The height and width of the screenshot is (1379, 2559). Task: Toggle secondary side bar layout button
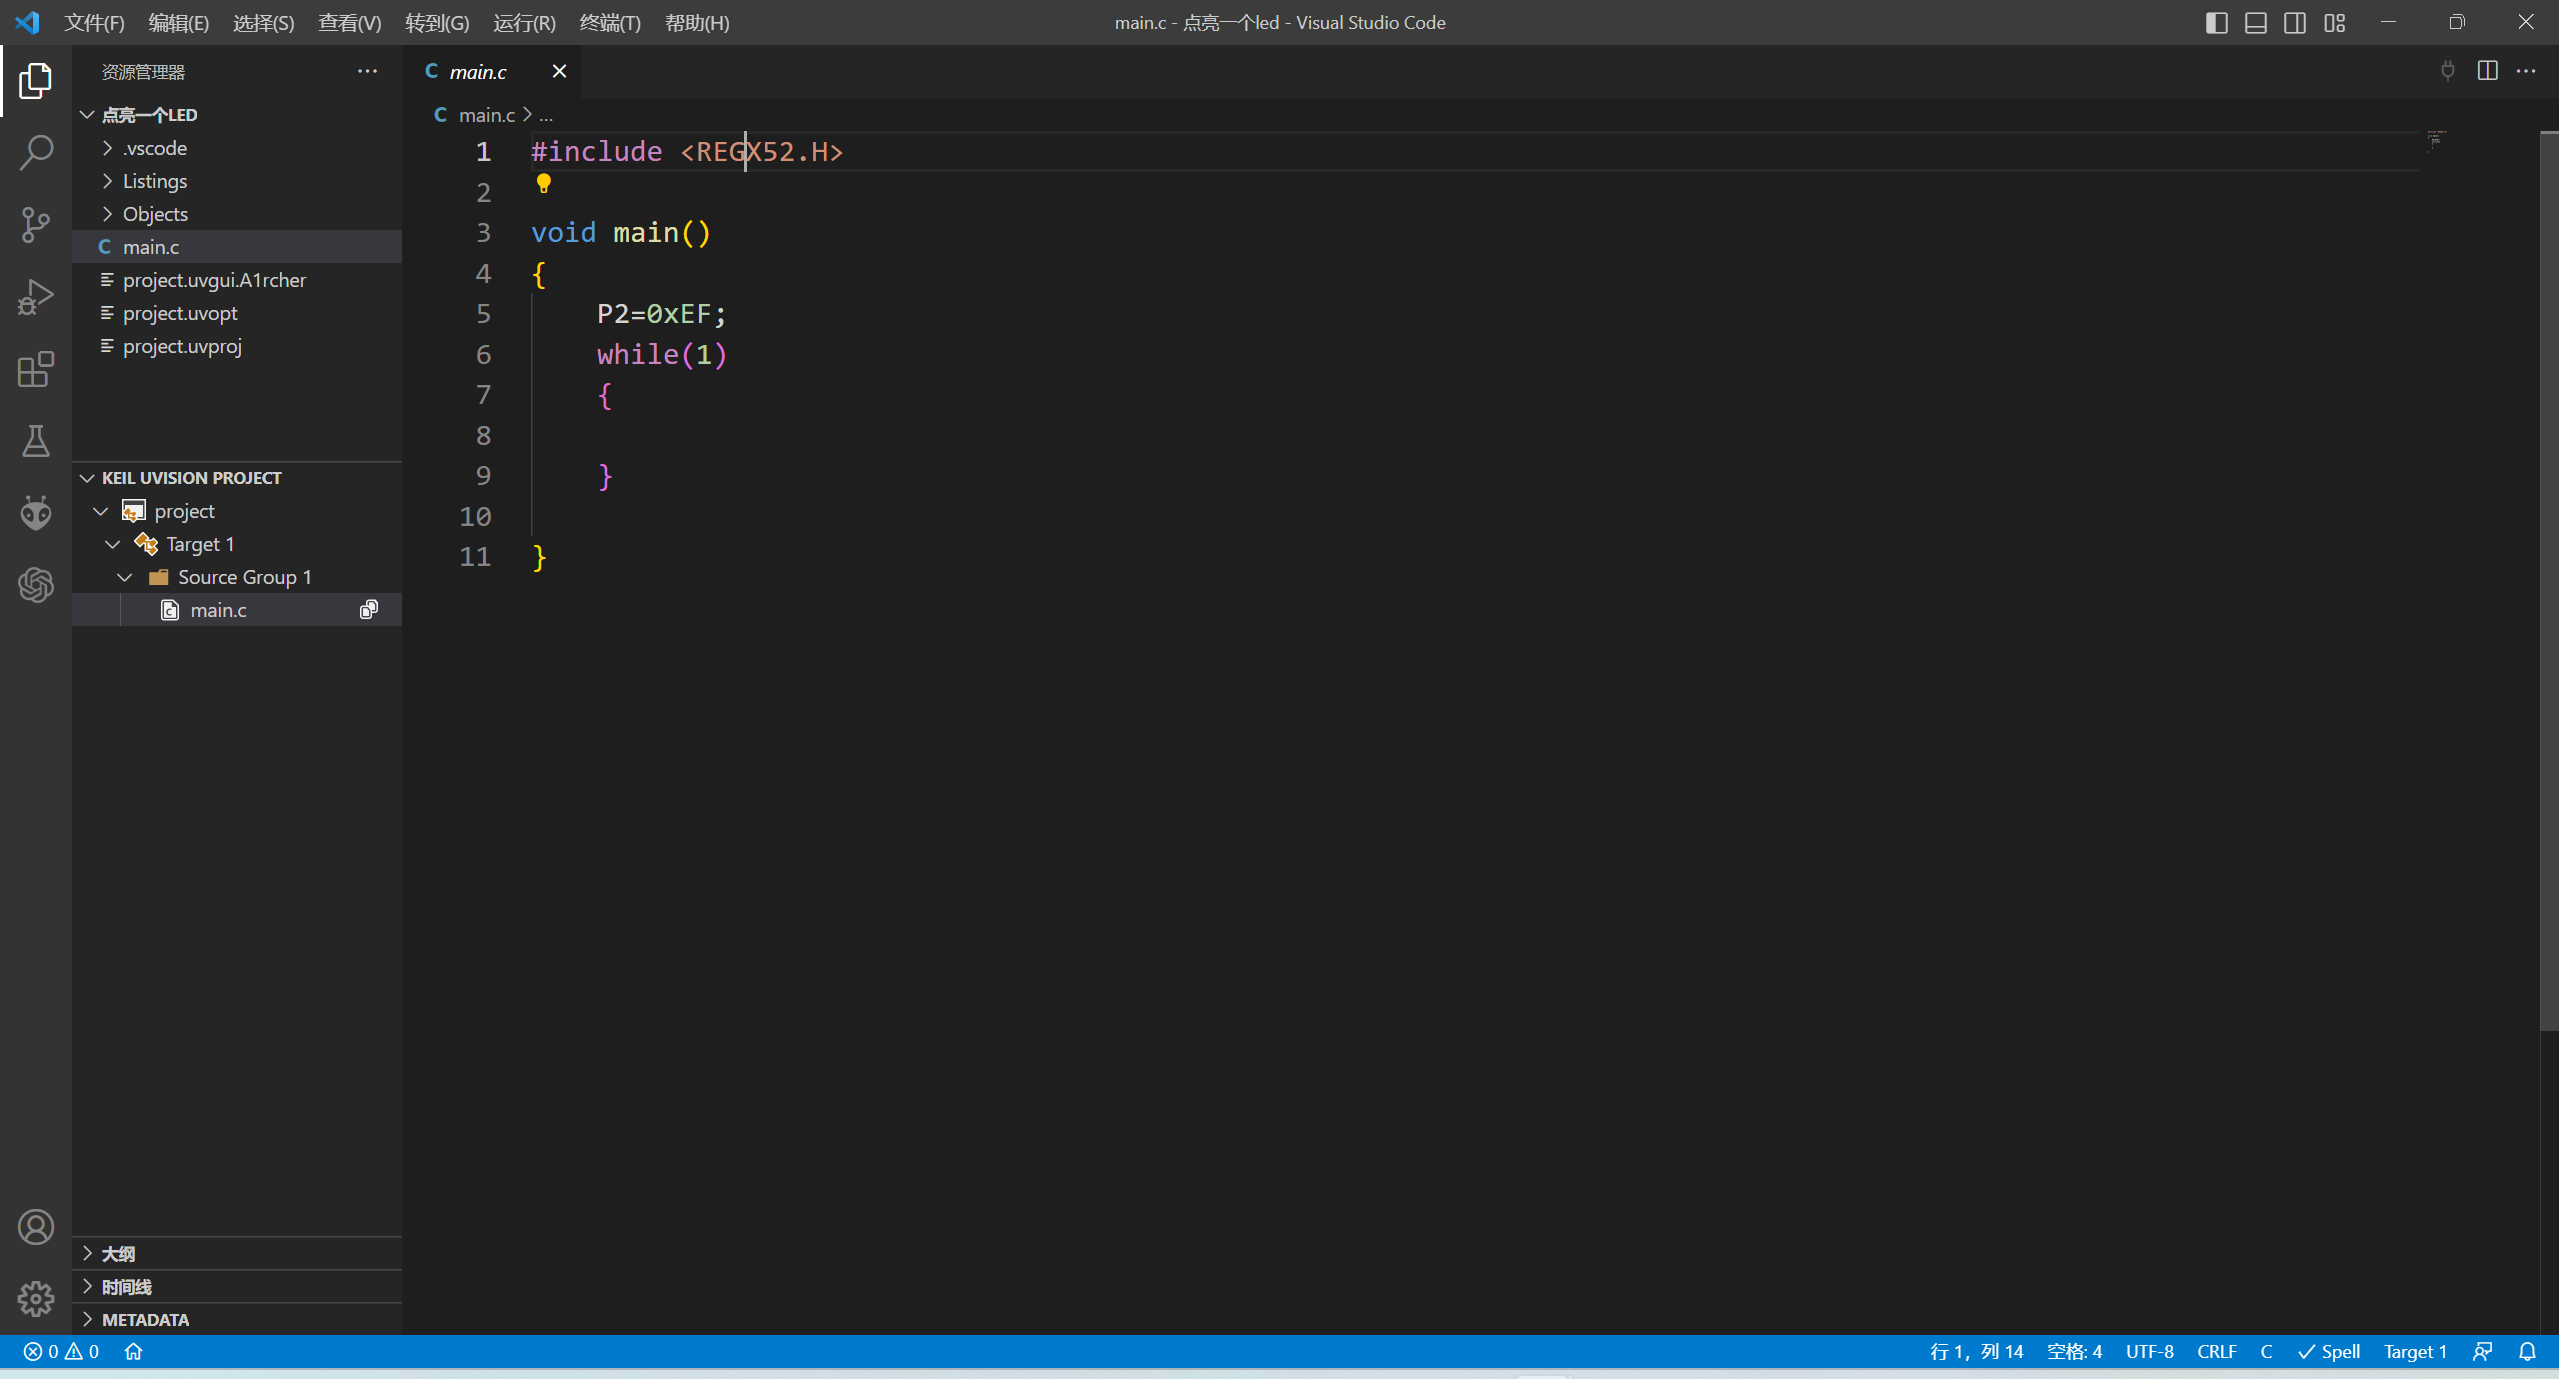[x=2295, y=23]
